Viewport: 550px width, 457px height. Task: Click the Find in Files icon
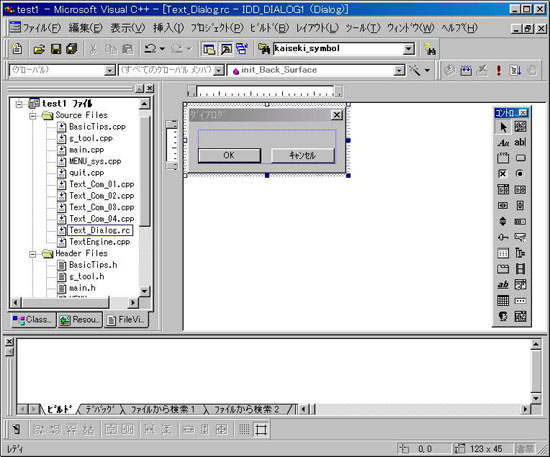263,49
